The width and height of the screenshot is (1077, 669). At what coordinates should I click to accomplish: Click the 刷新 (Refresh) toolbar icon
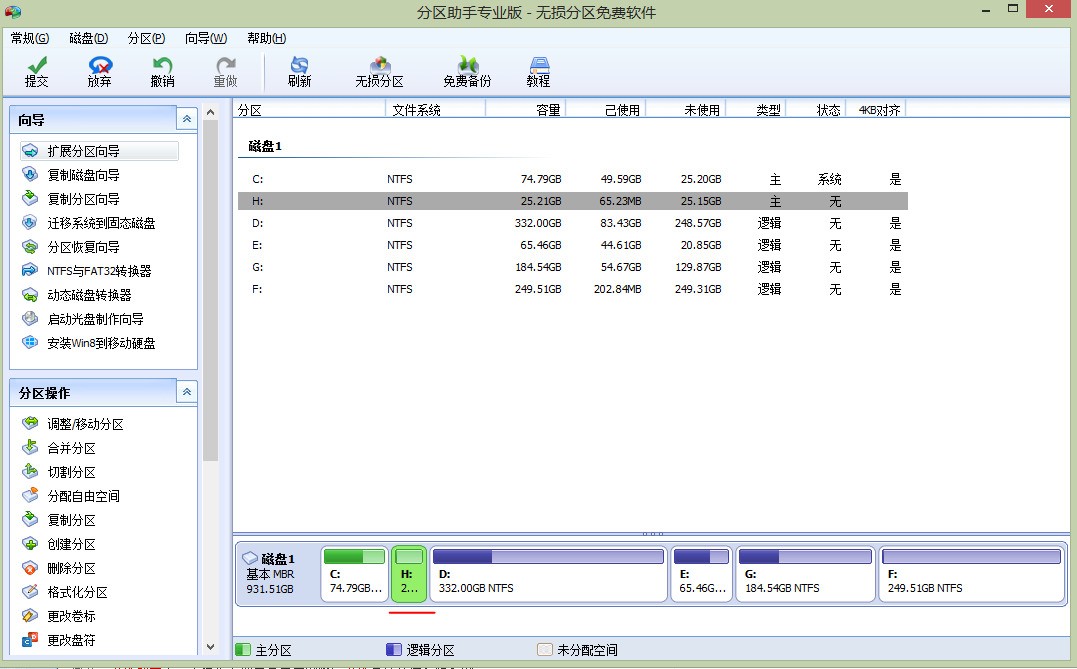point(299,70)
